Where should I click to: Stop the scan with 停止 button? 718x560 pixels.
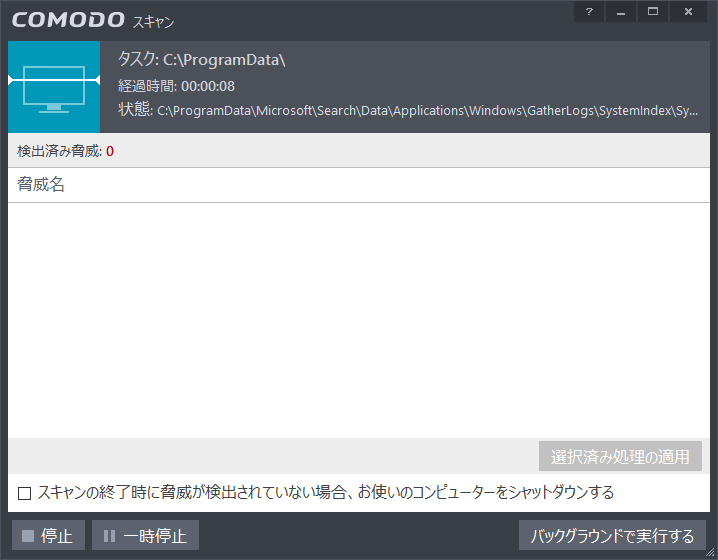tap(48, 535)
